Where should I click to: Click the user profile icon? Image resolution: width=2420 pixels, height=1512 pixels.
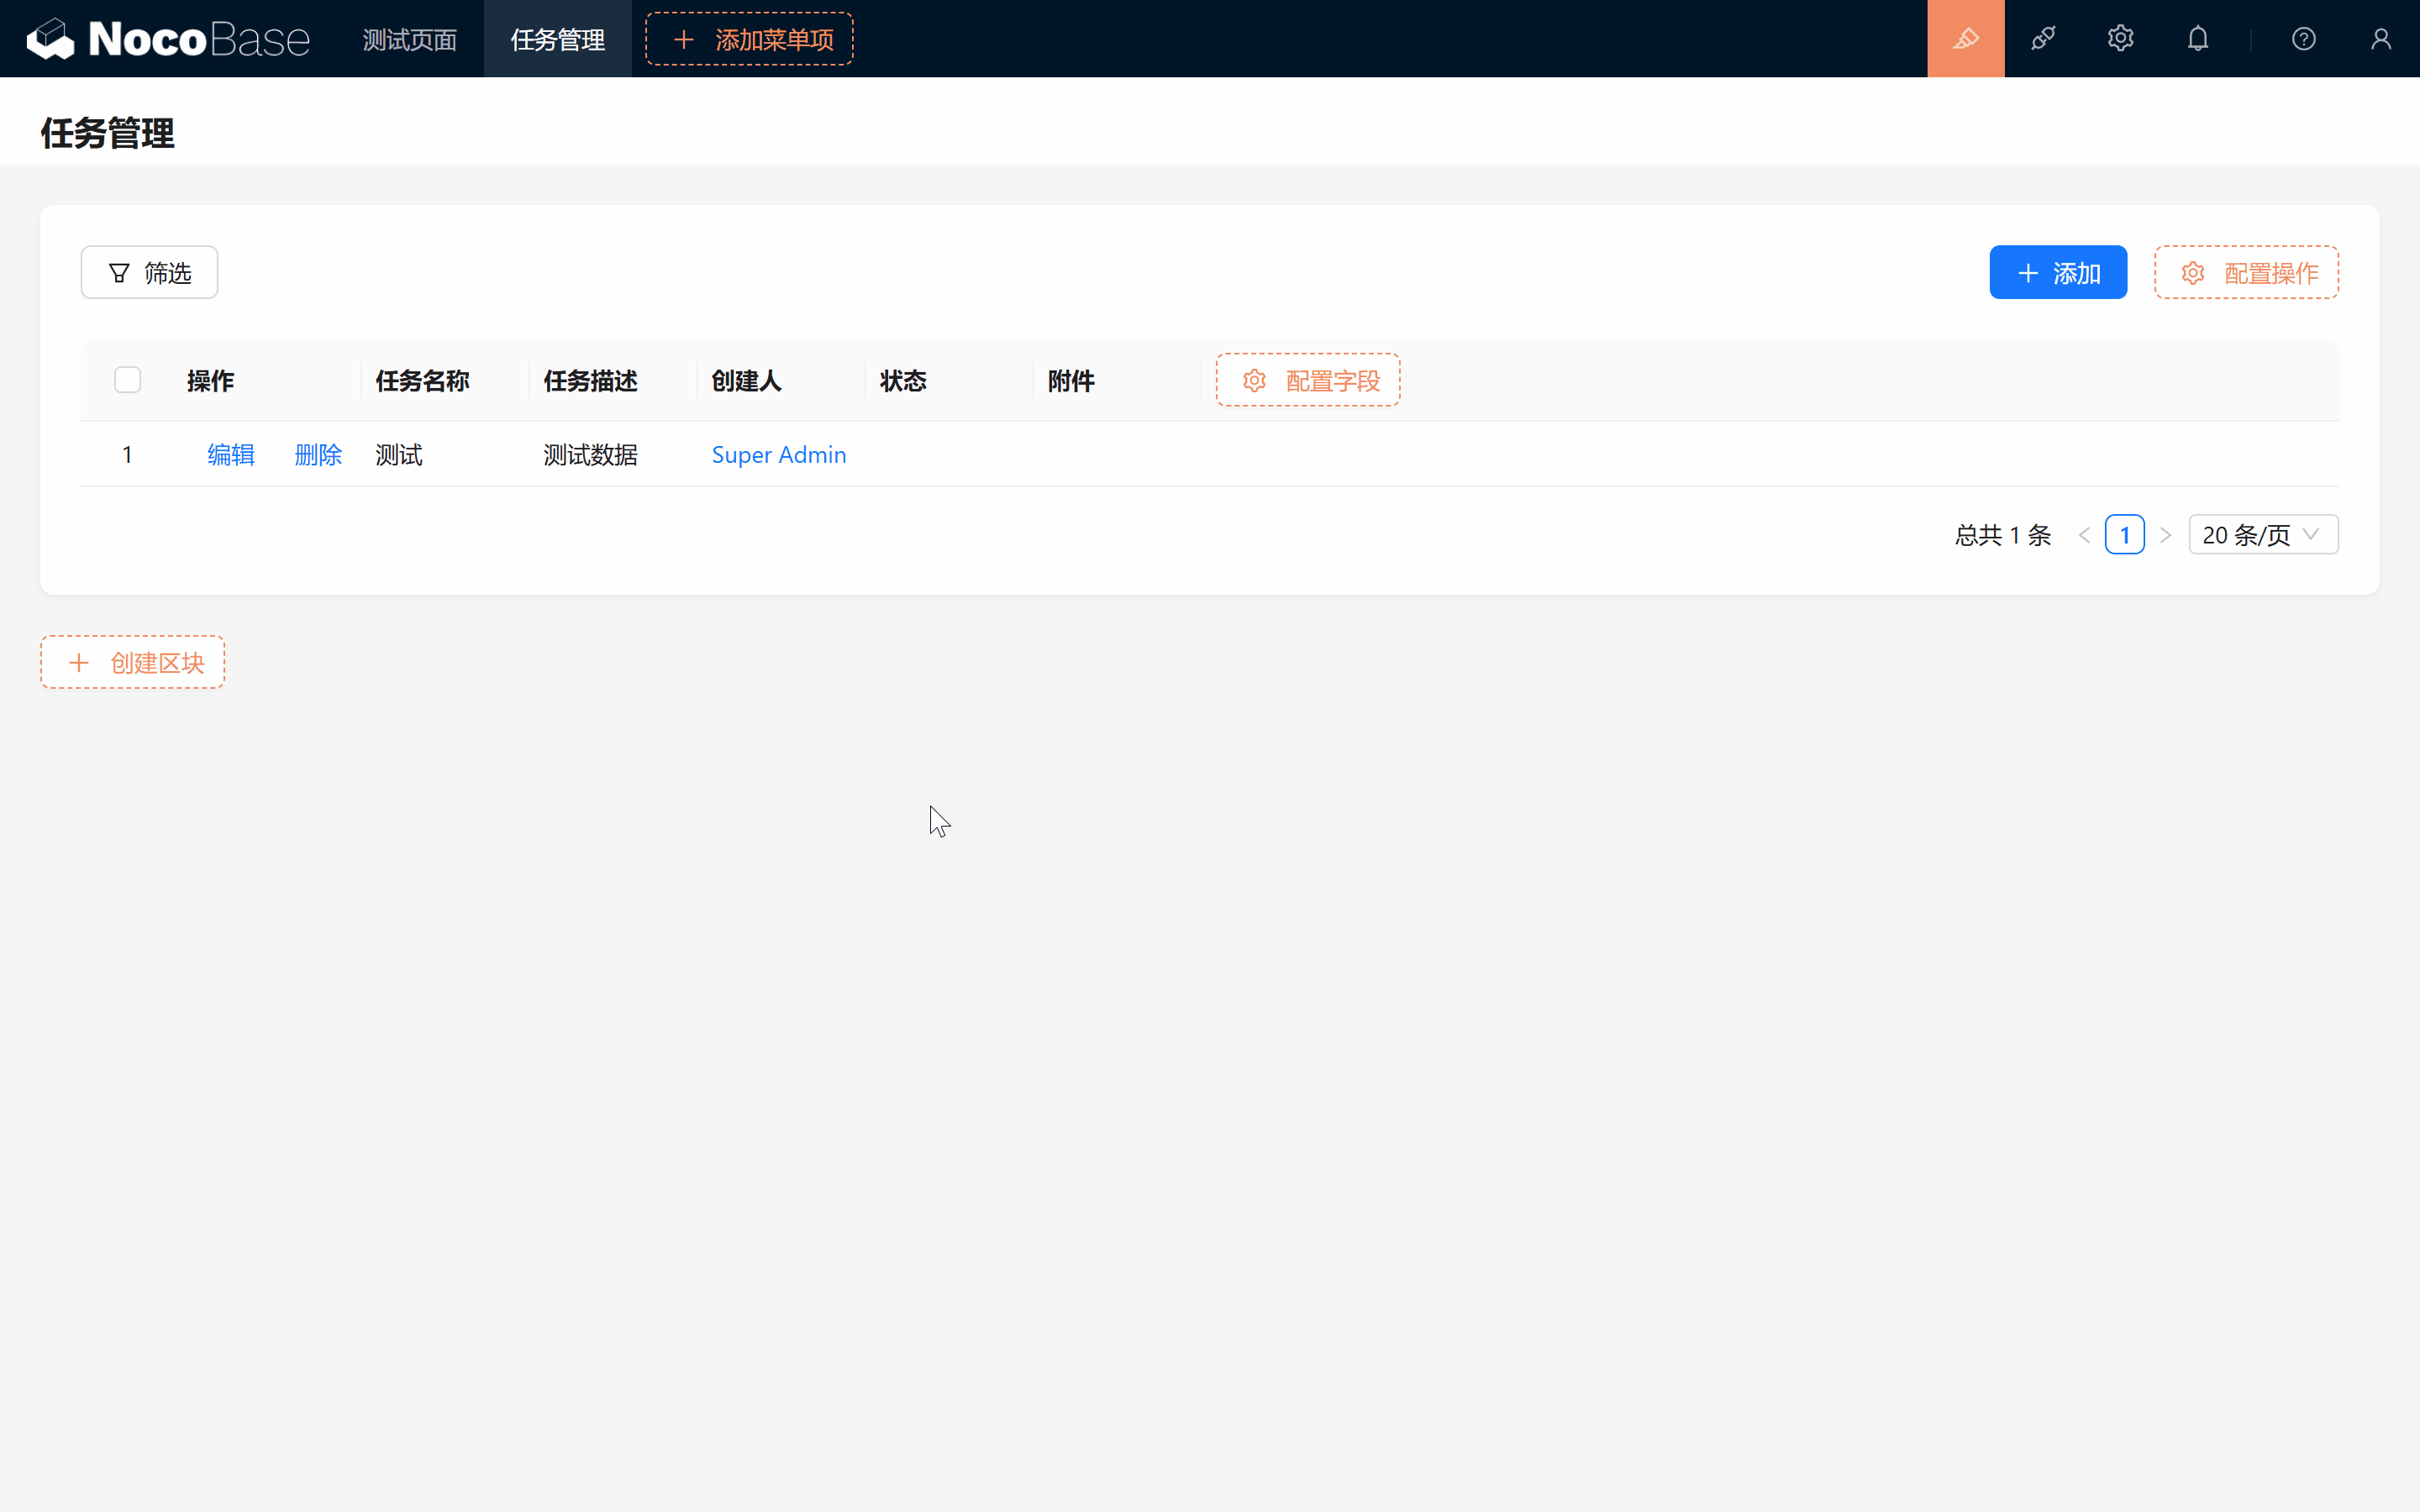(x=2378, y=39)
